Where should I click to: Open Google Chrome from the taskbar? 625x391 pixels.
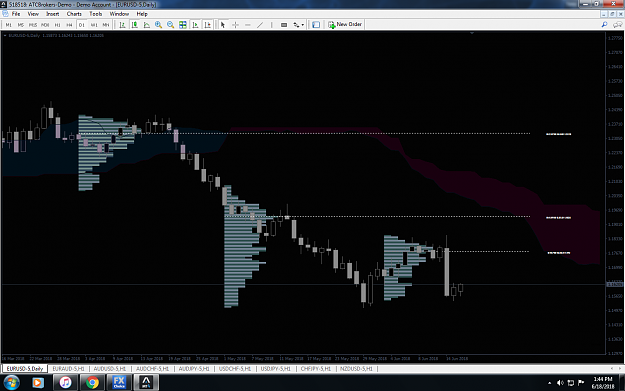92,383
